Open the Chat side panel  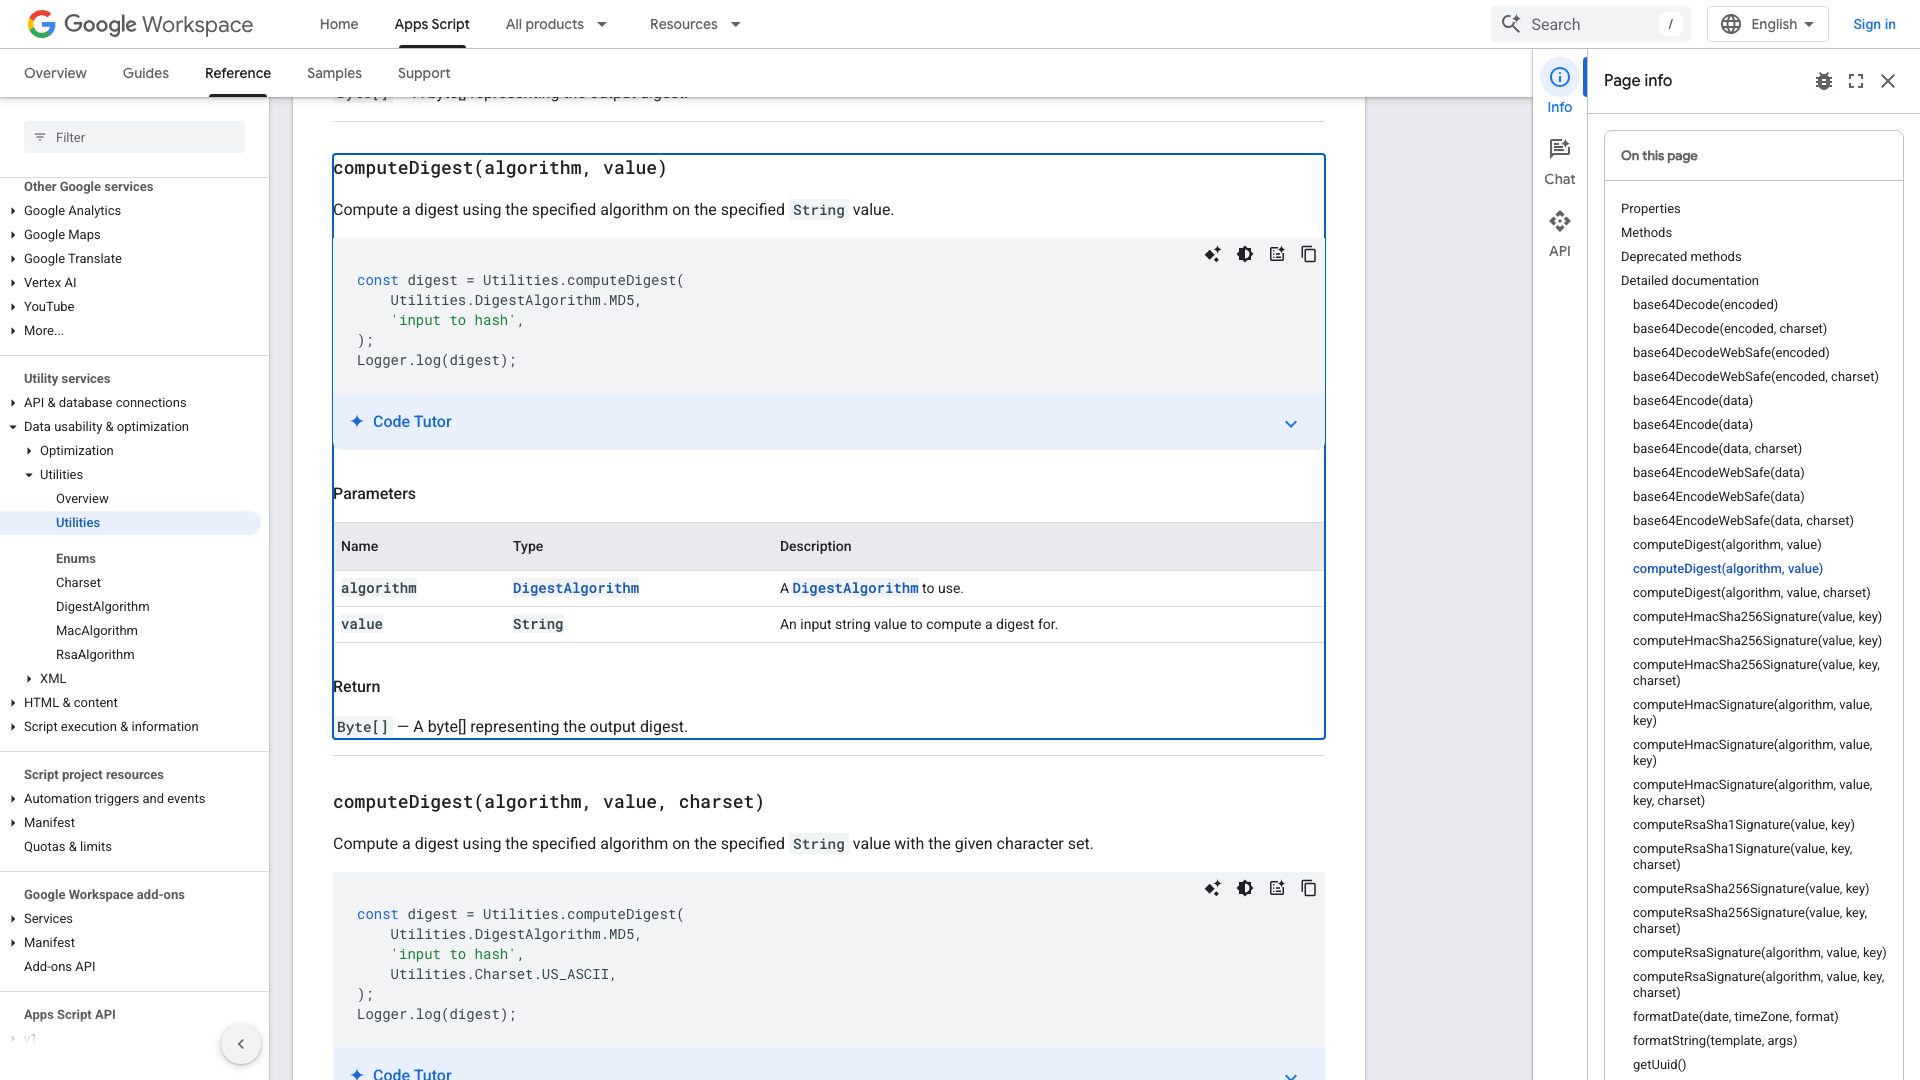point(1559,161)
